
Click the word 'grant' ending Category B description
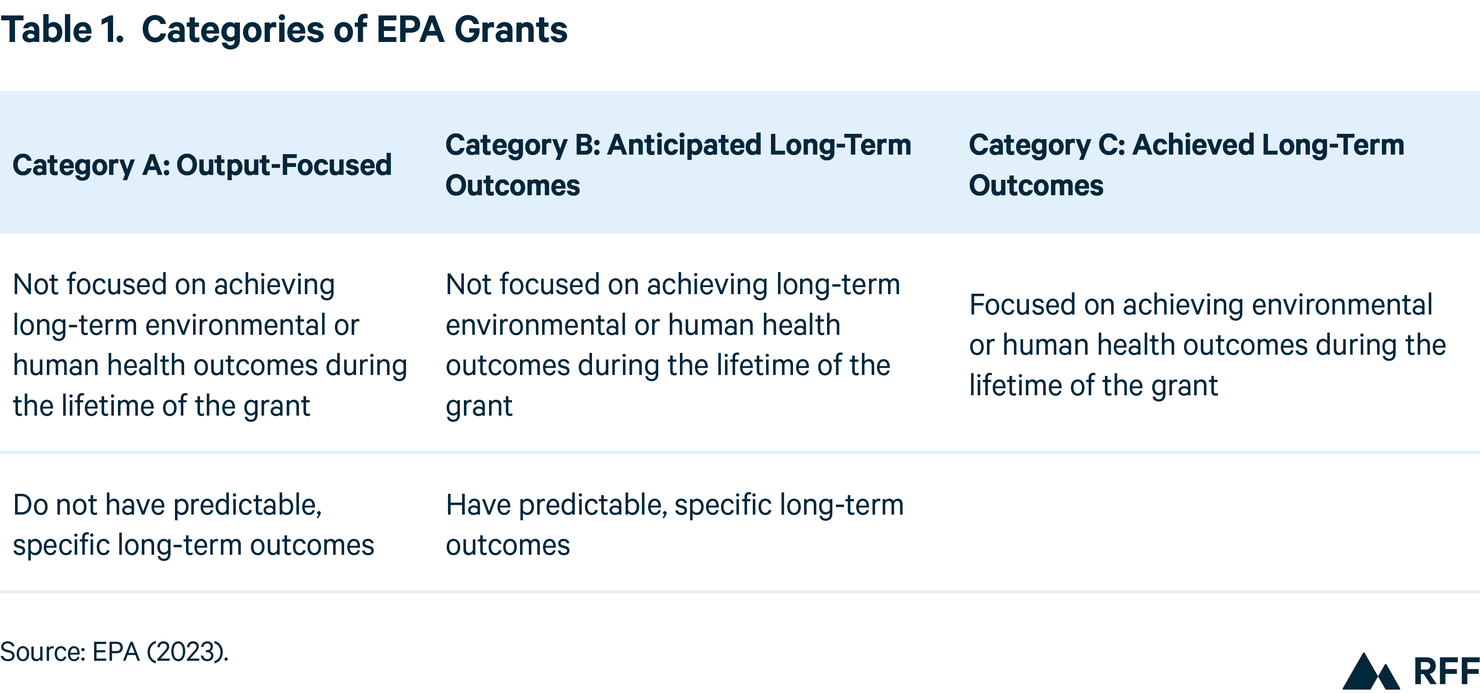pos(479,406)
